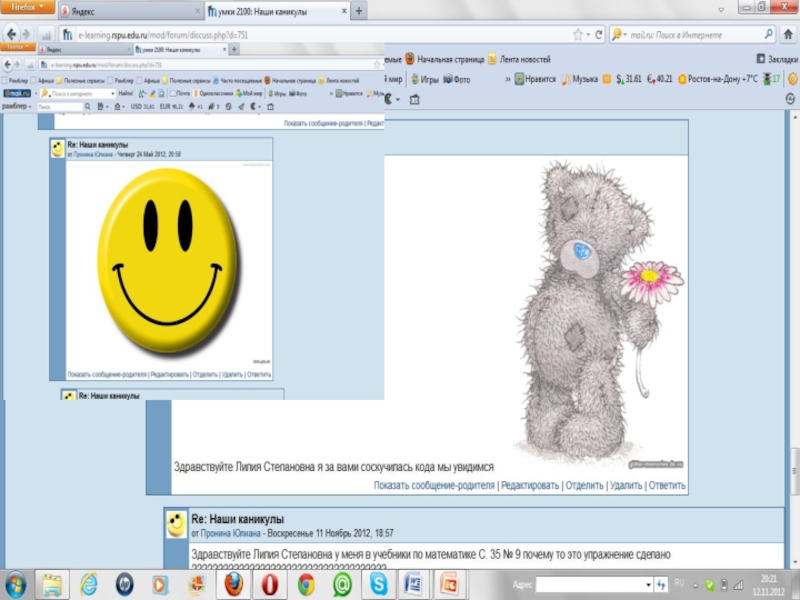800x600 pixels.
Task: Click Удалить link below the teddy bear post
Action: (625, 485)
